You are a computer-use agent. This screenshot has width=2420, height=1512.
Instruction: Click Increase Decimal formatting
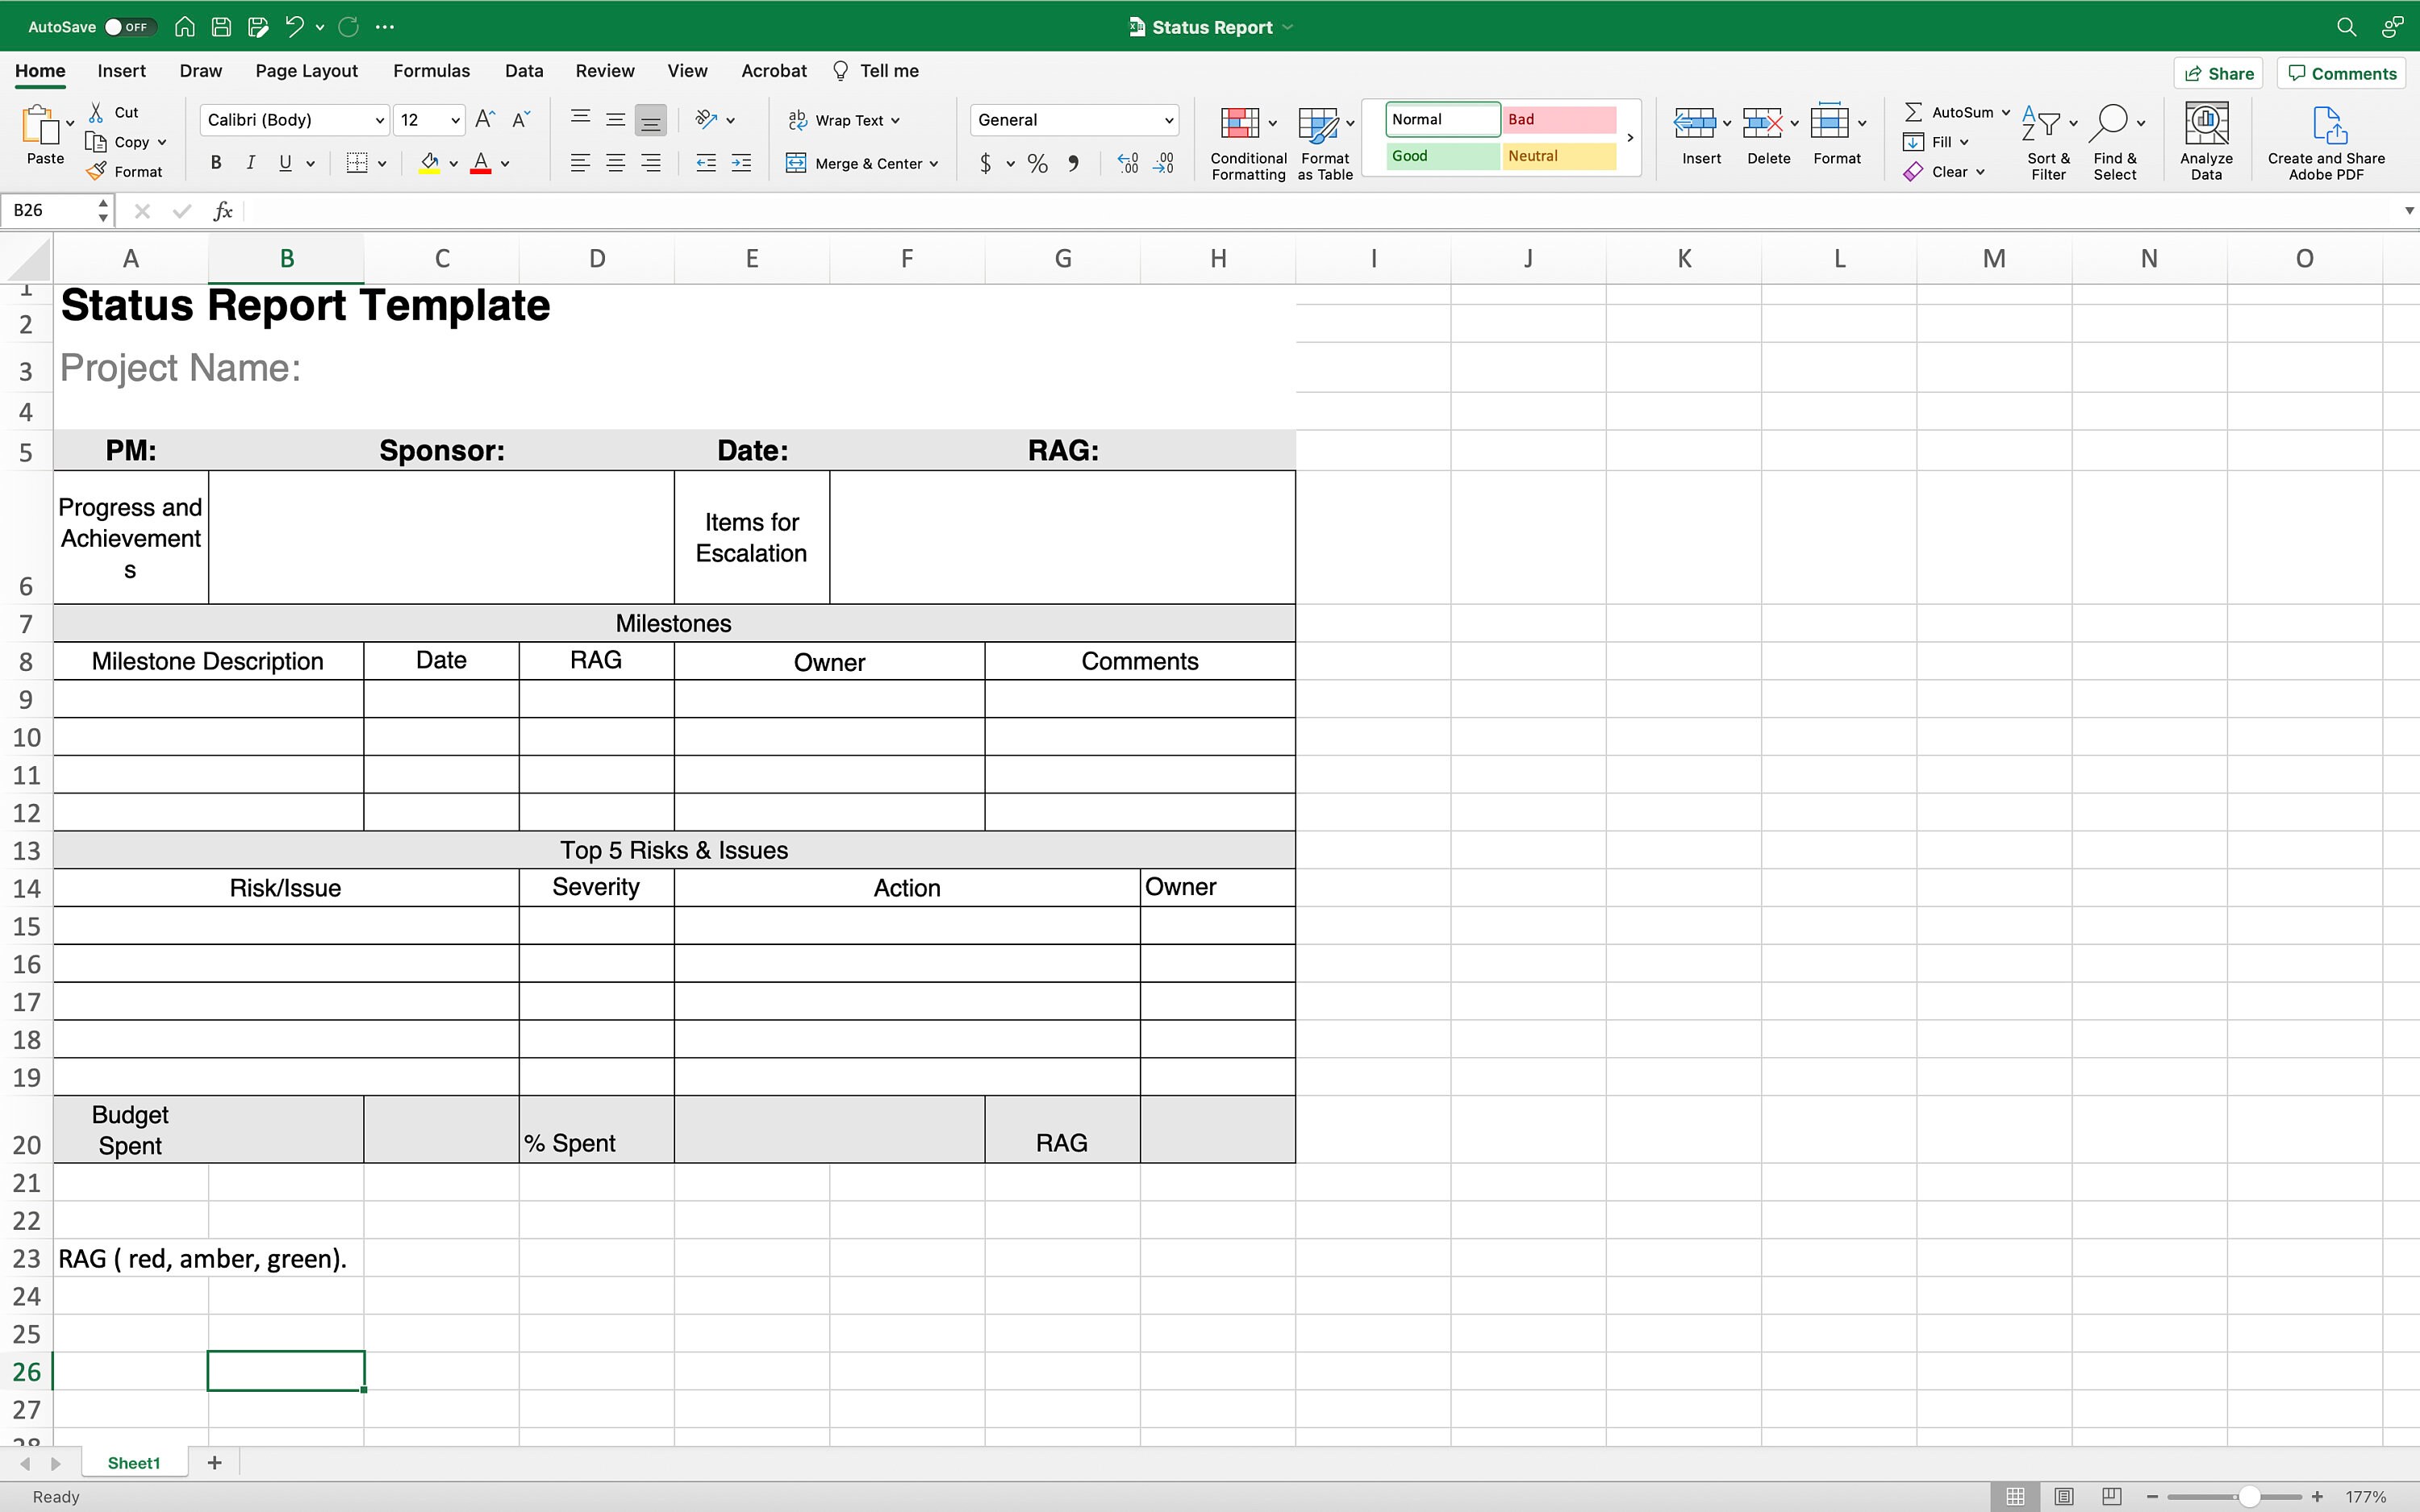tap(1129, 162)
